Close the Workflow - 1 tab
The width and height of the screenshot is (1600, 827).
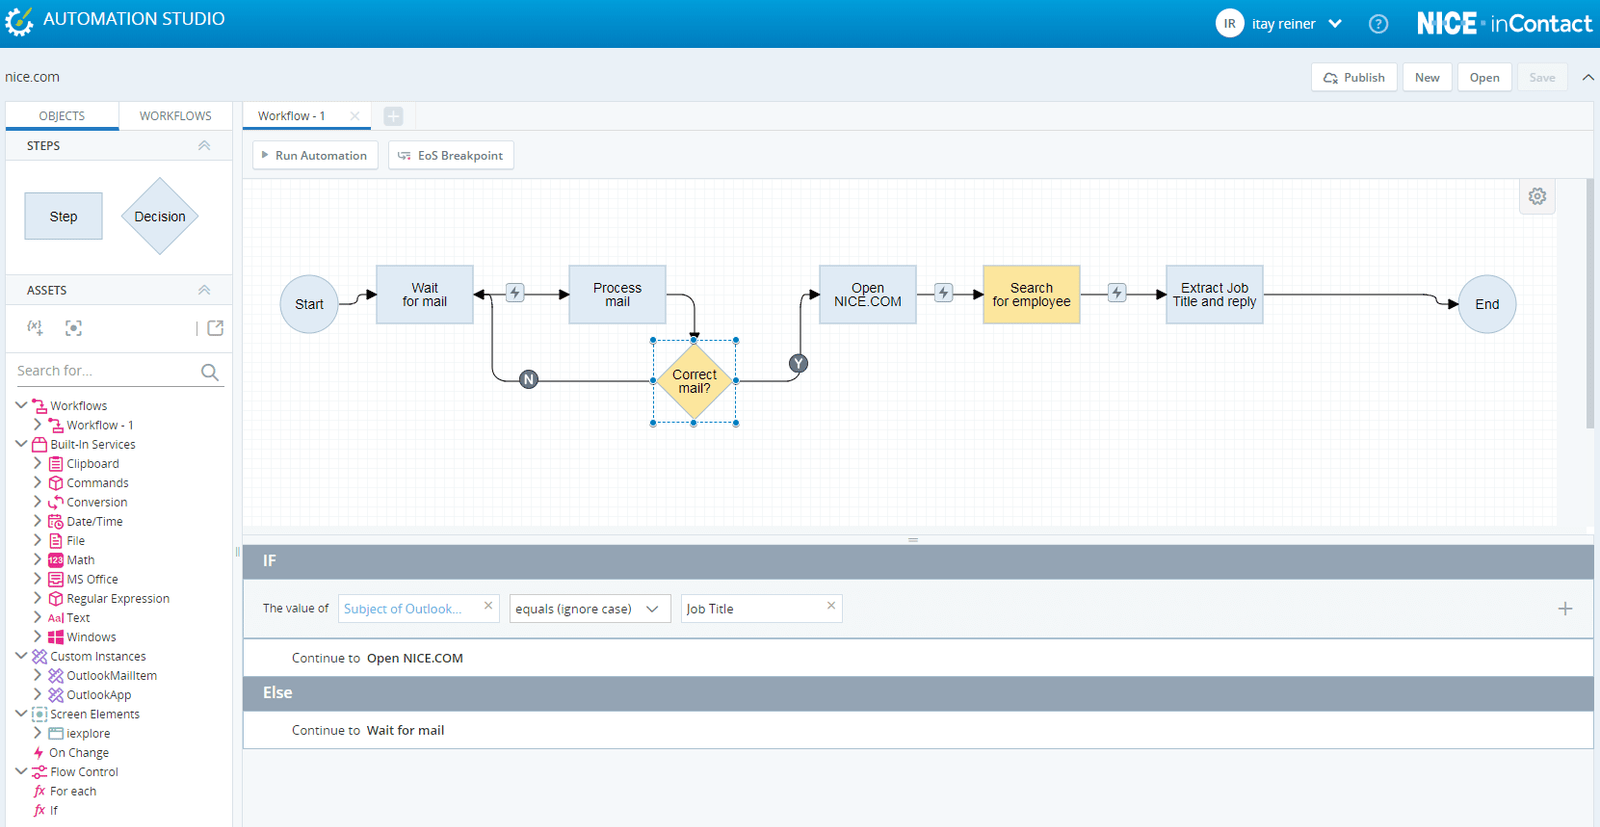coord(354,116)
